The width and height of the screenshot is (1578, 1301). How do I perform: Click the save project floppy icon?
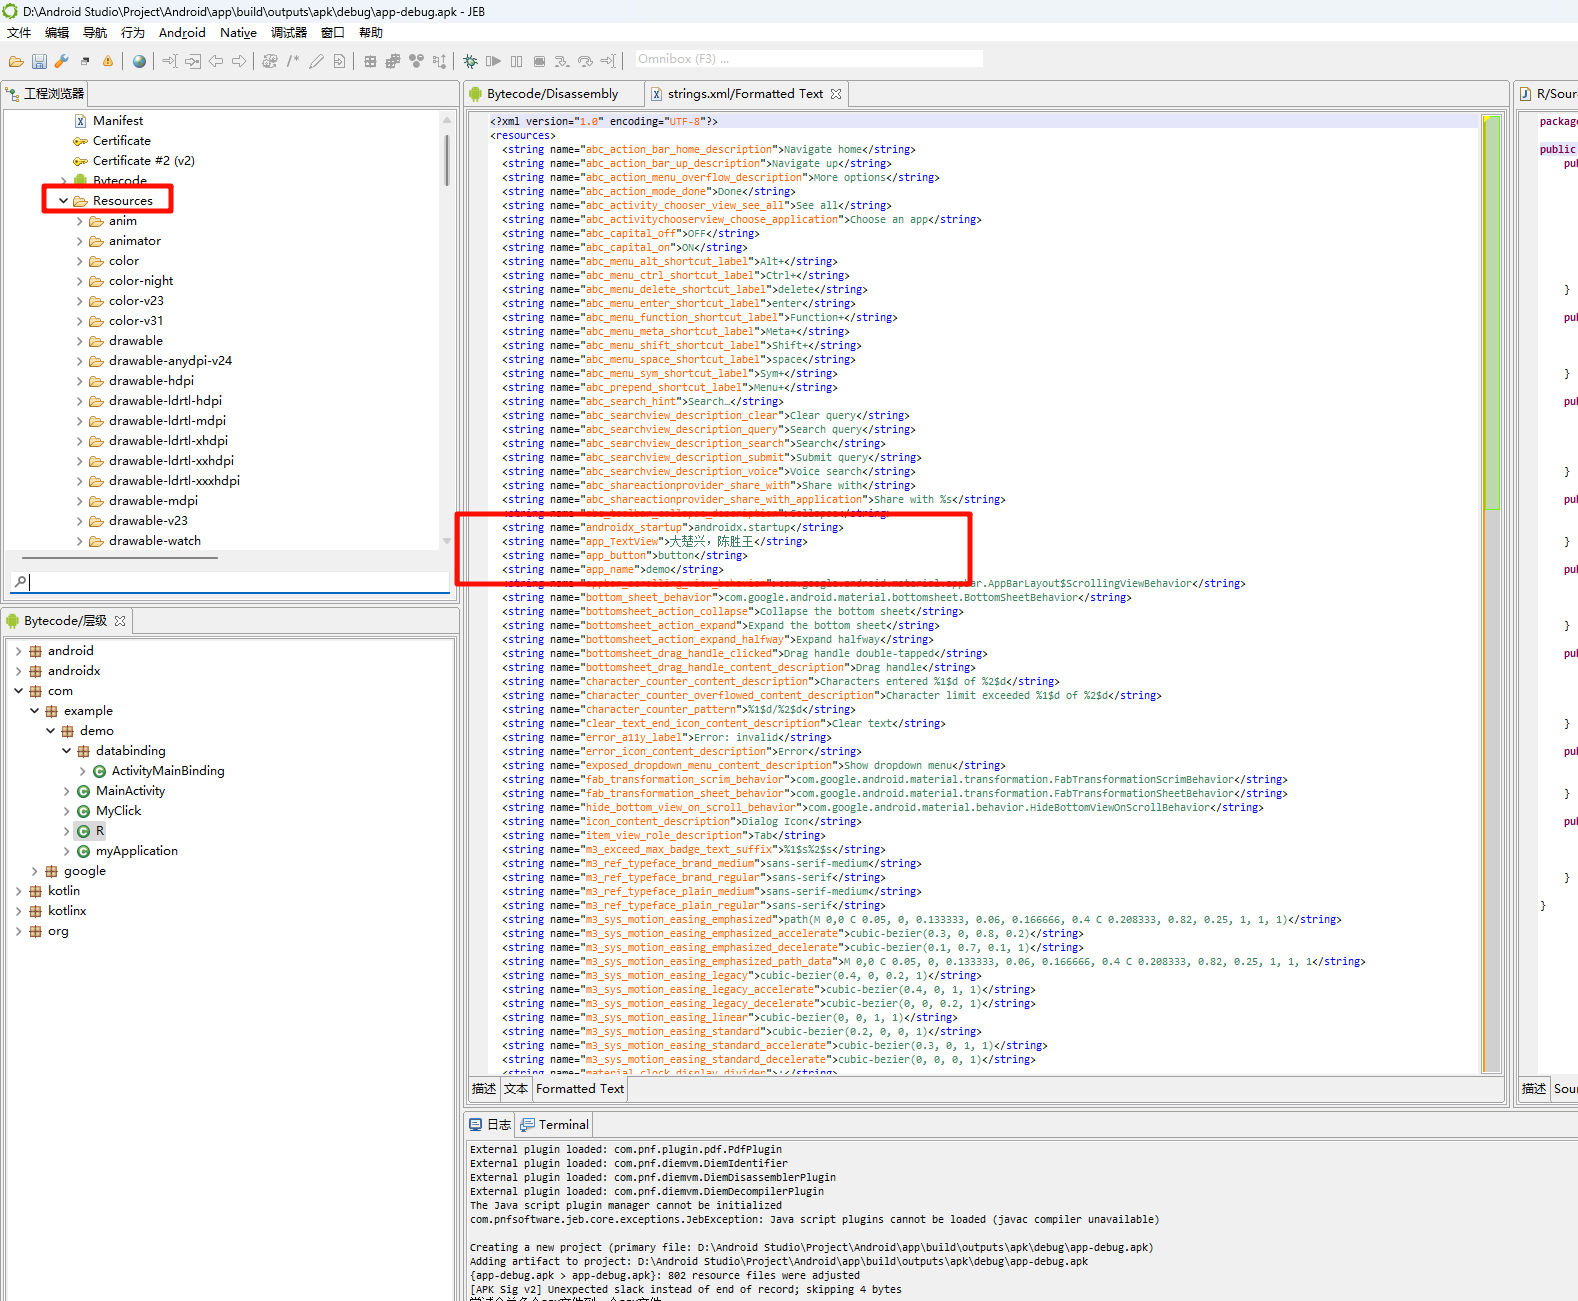tap(39, 62)
